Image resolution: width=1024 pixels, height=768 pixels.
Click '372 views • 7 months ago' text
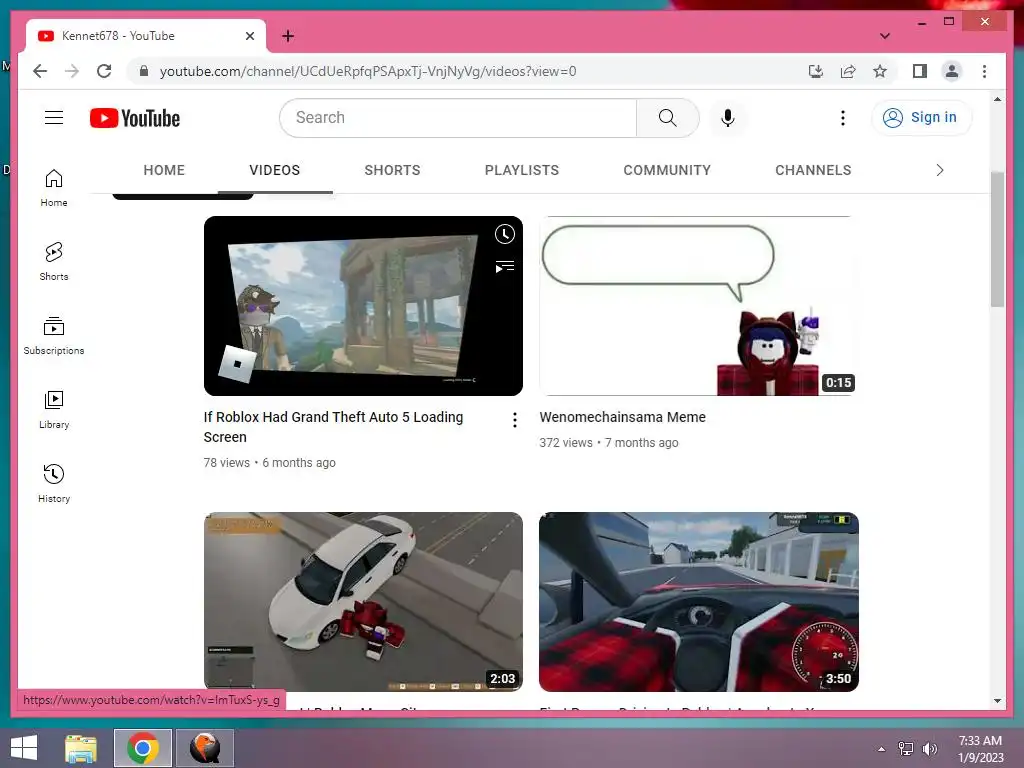pyautogui.click(x=609, y=442)
